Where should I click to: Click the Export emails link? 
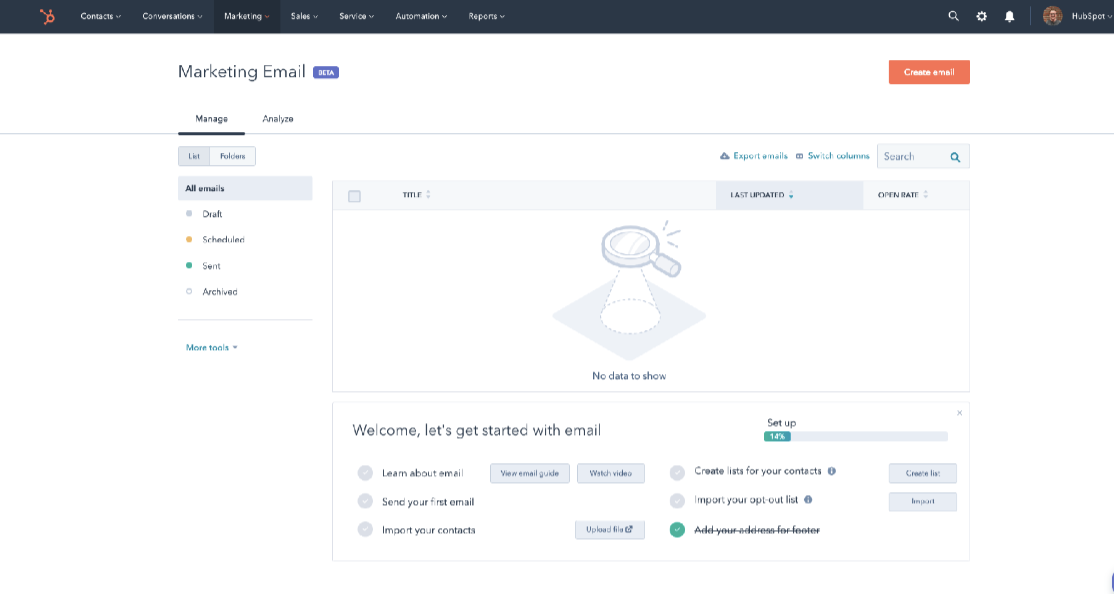click(x=760, y=156)
